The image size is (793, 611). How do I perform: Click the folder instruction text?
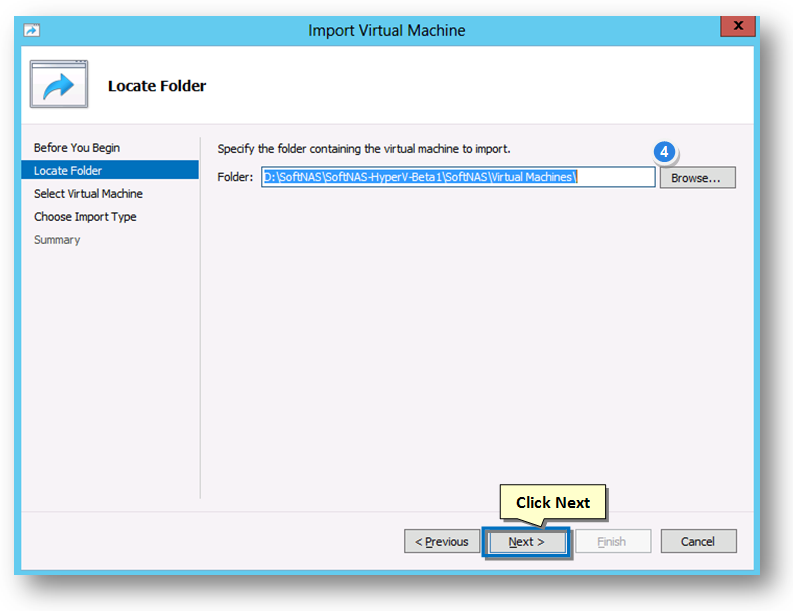pyautogui.click(x=364, y=149)
